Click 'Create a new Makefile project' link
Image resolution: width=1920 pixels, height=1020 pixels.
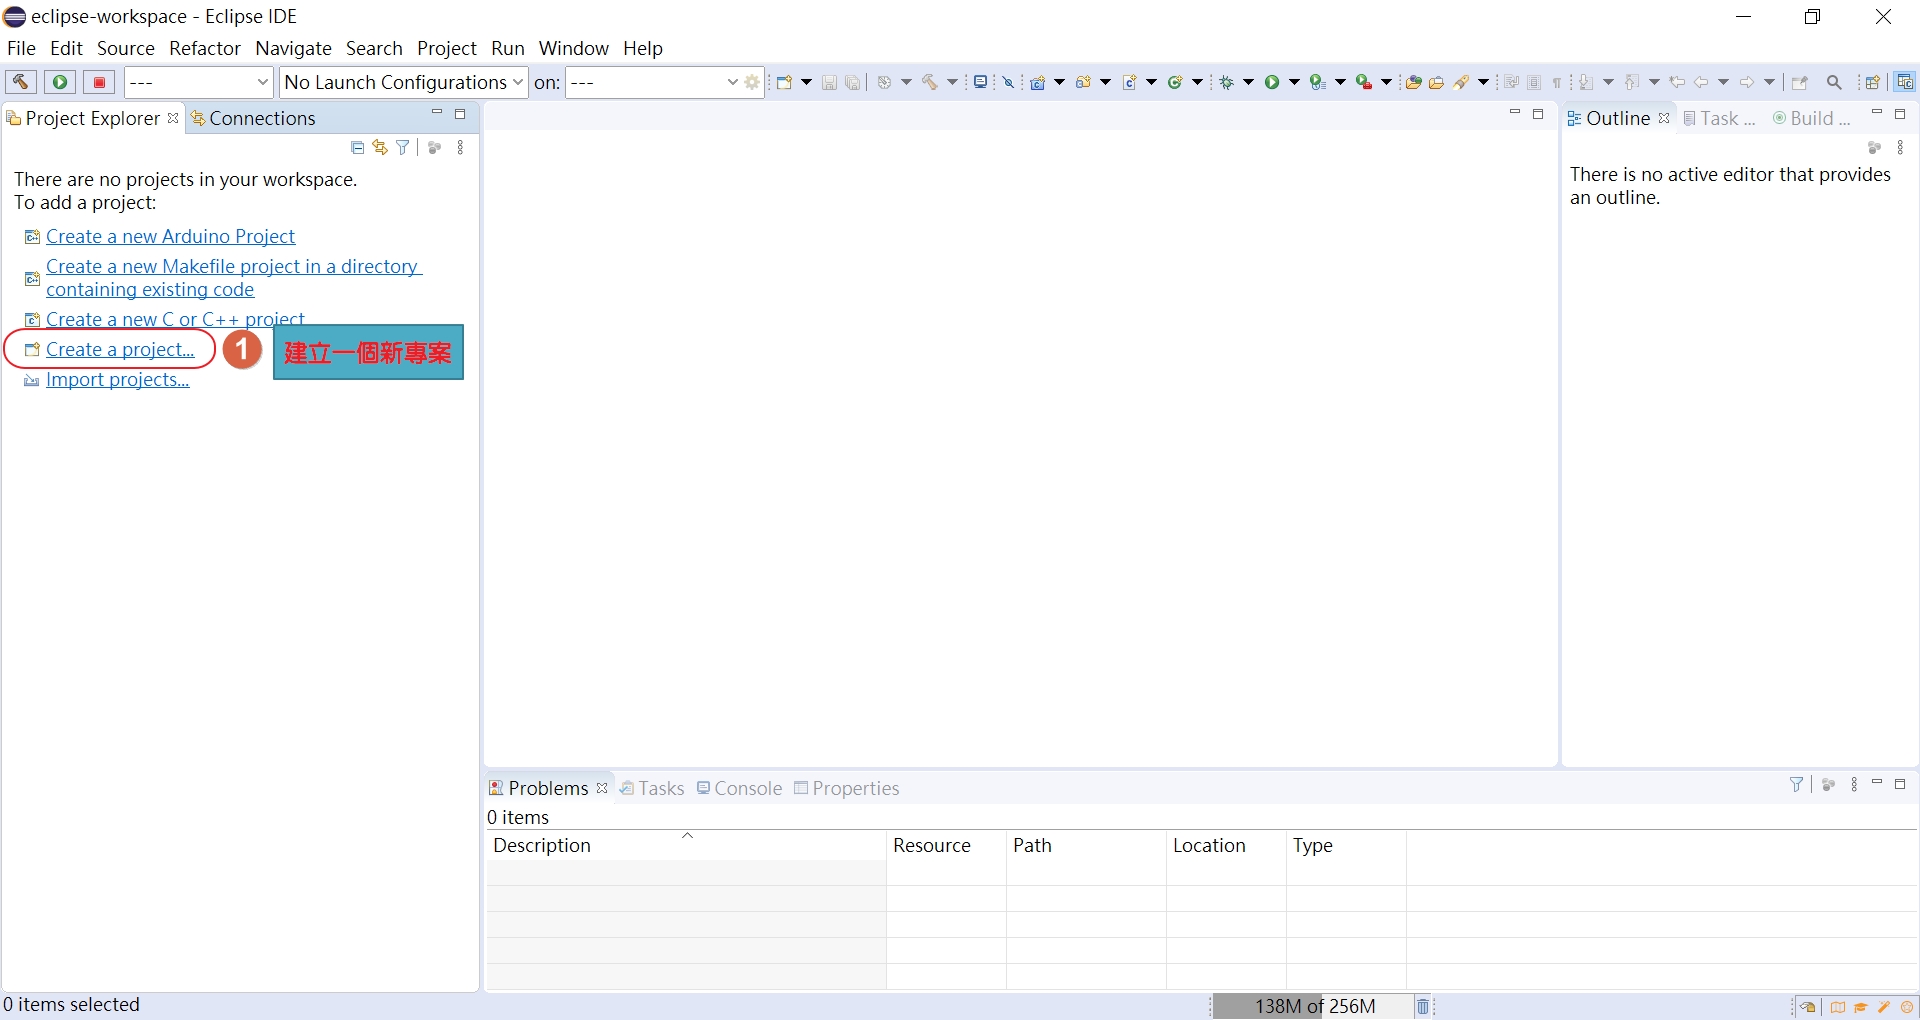232,278
